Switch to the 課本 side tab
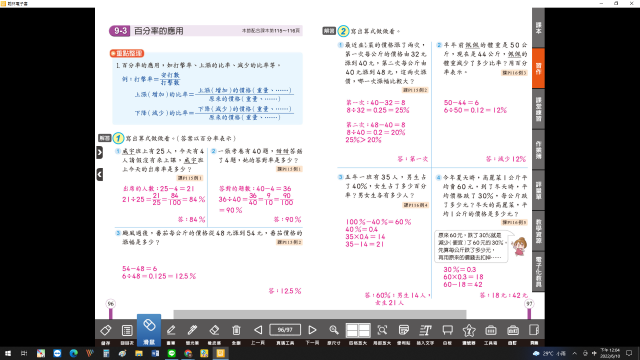Screen dimensions: 640x360 tap(538, 28)
